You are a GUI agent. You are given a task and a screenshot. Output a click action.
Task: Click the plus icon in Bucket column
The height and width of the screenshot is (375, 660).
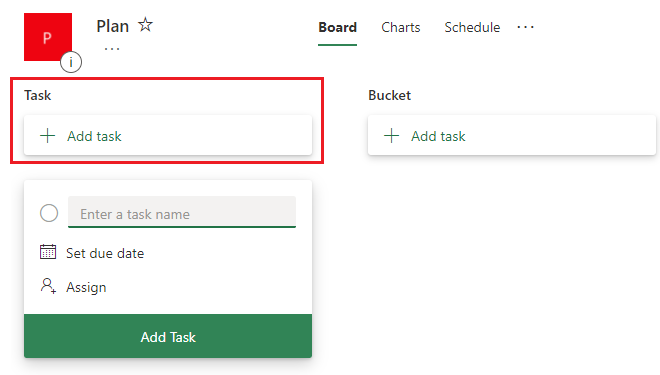391,136
